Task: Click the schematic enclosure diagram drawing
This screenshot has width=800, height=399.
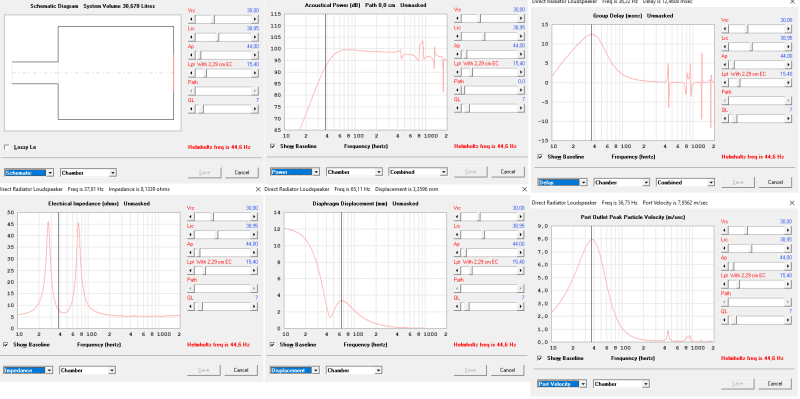Action: click(92, 73)
